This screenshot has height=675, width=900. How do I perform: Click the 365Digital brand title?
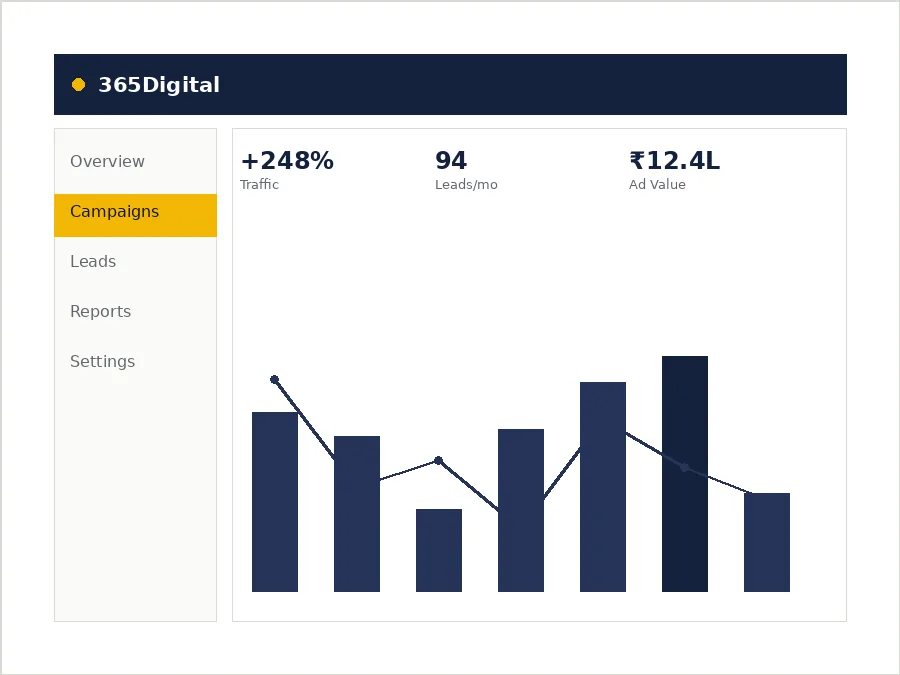point(159,85)
